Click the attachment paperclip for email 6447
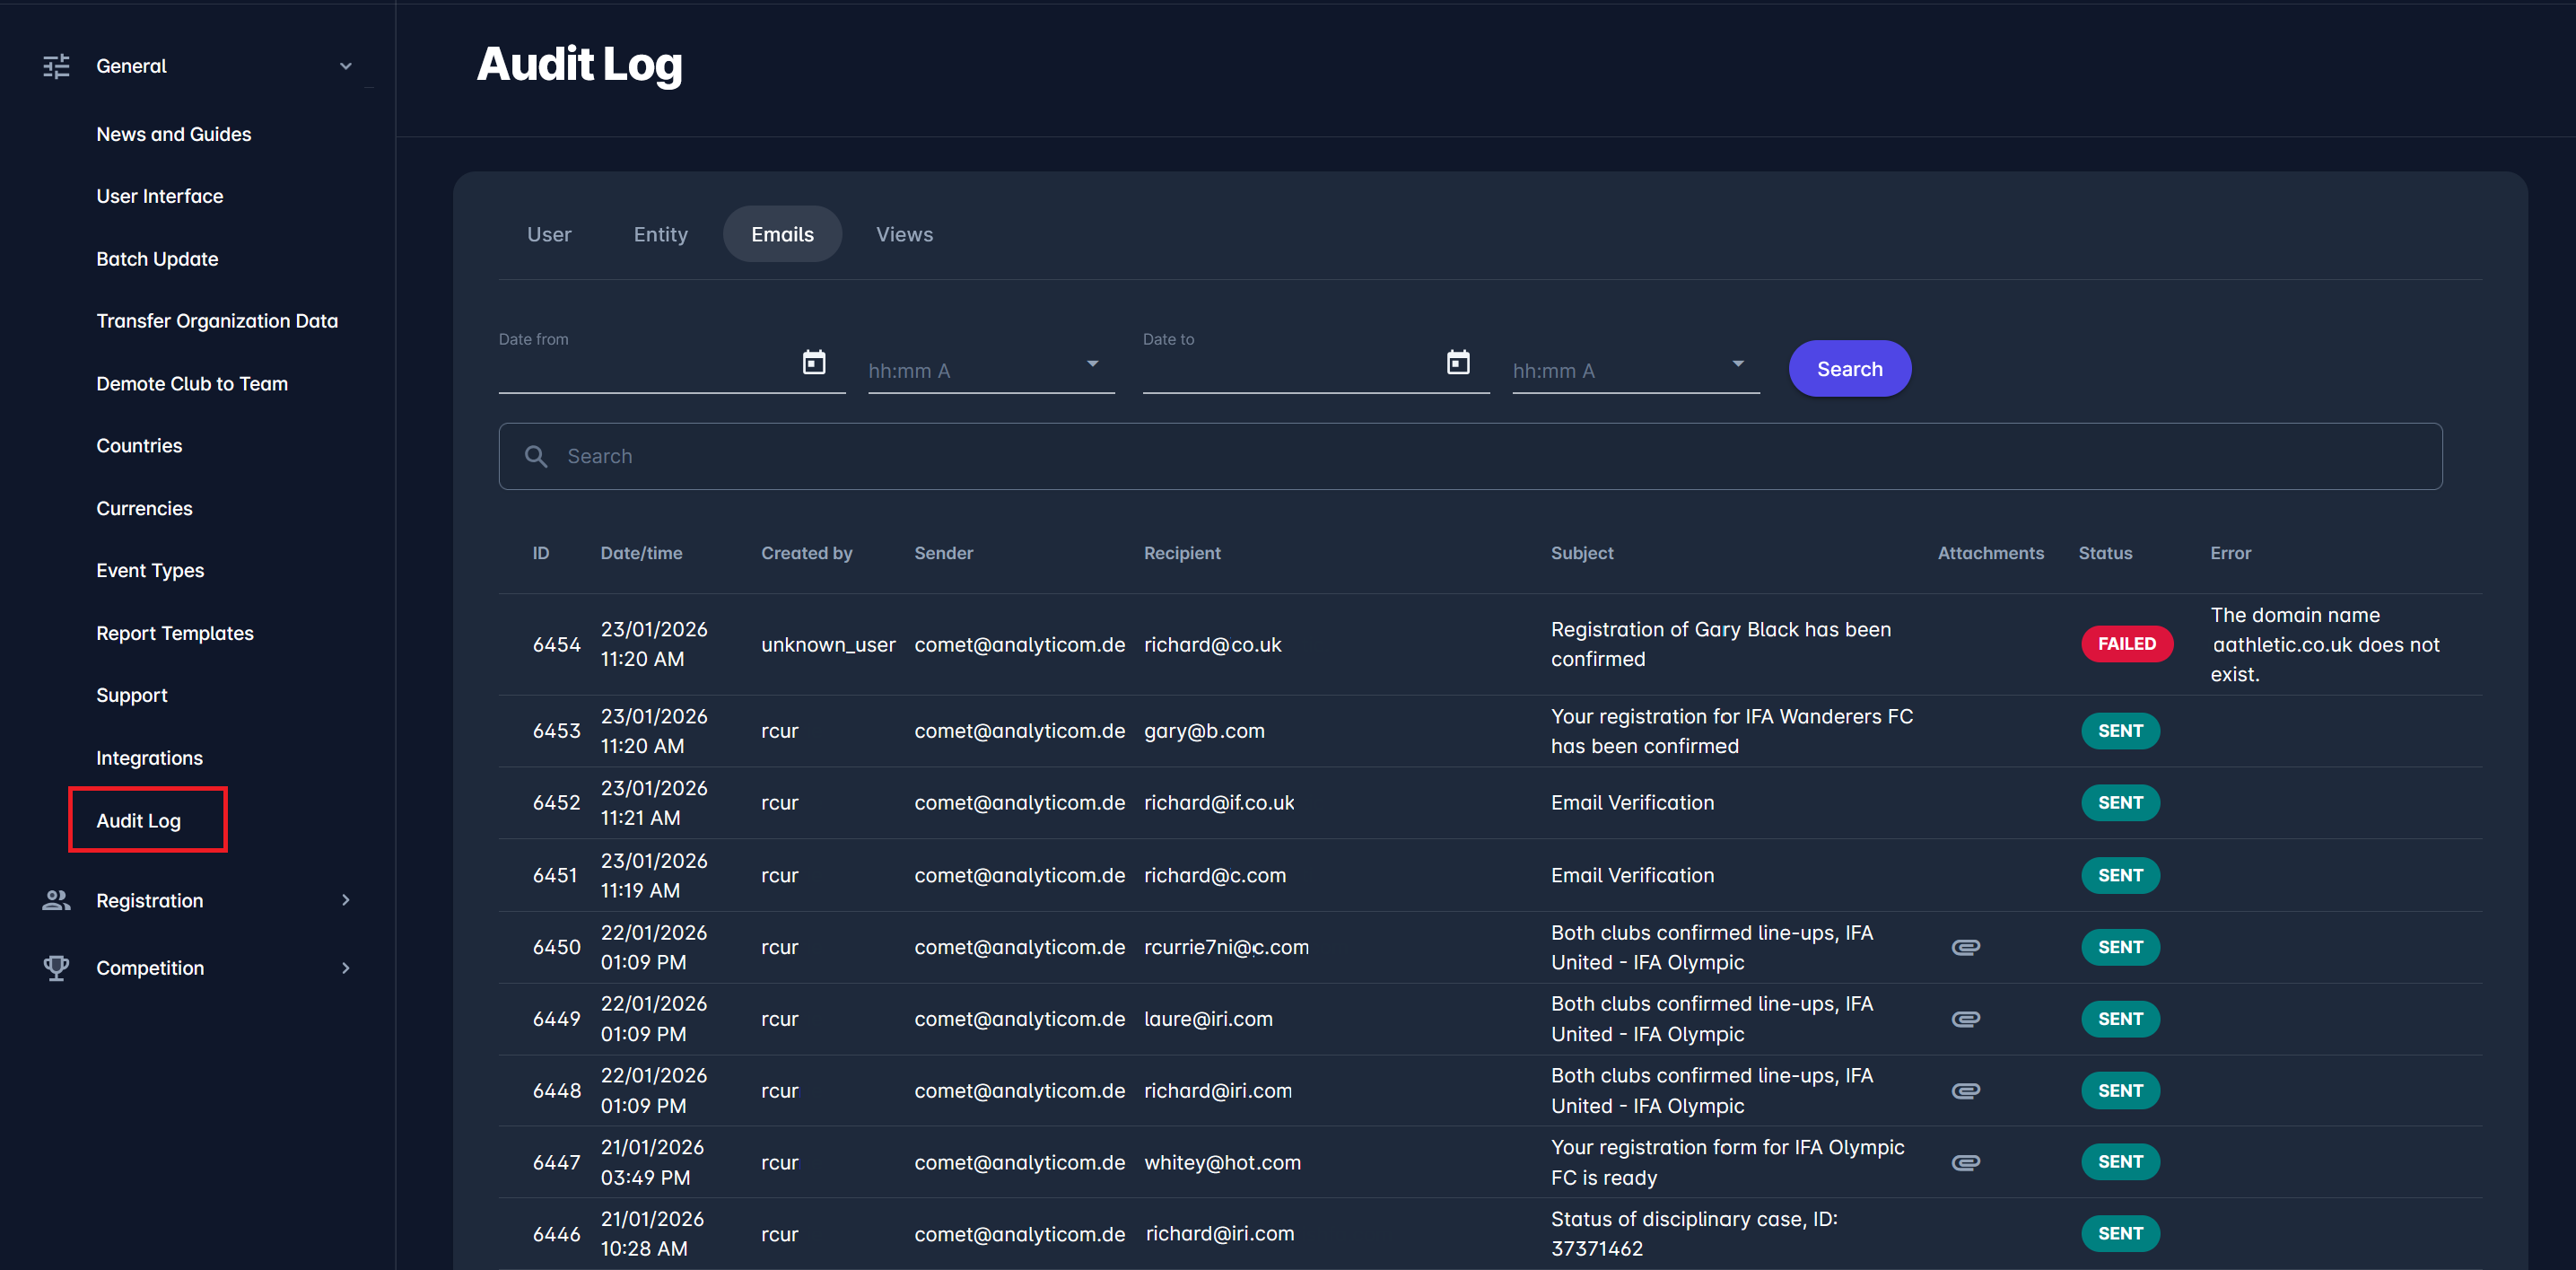Viewport: 2576px width, 1270px height. (x=1965, y=1162)
